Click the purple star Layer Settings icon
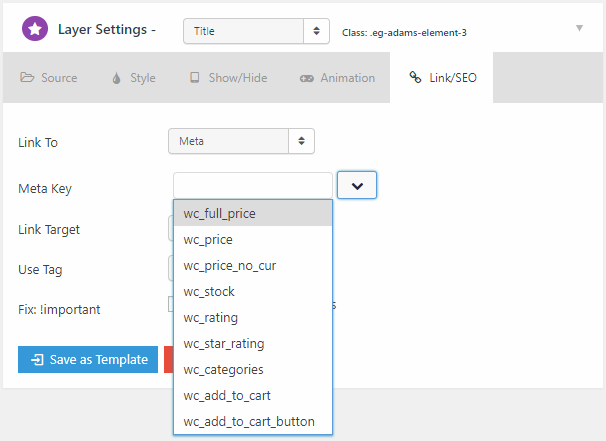The image size is (606, 441). [x=35, y=29]
